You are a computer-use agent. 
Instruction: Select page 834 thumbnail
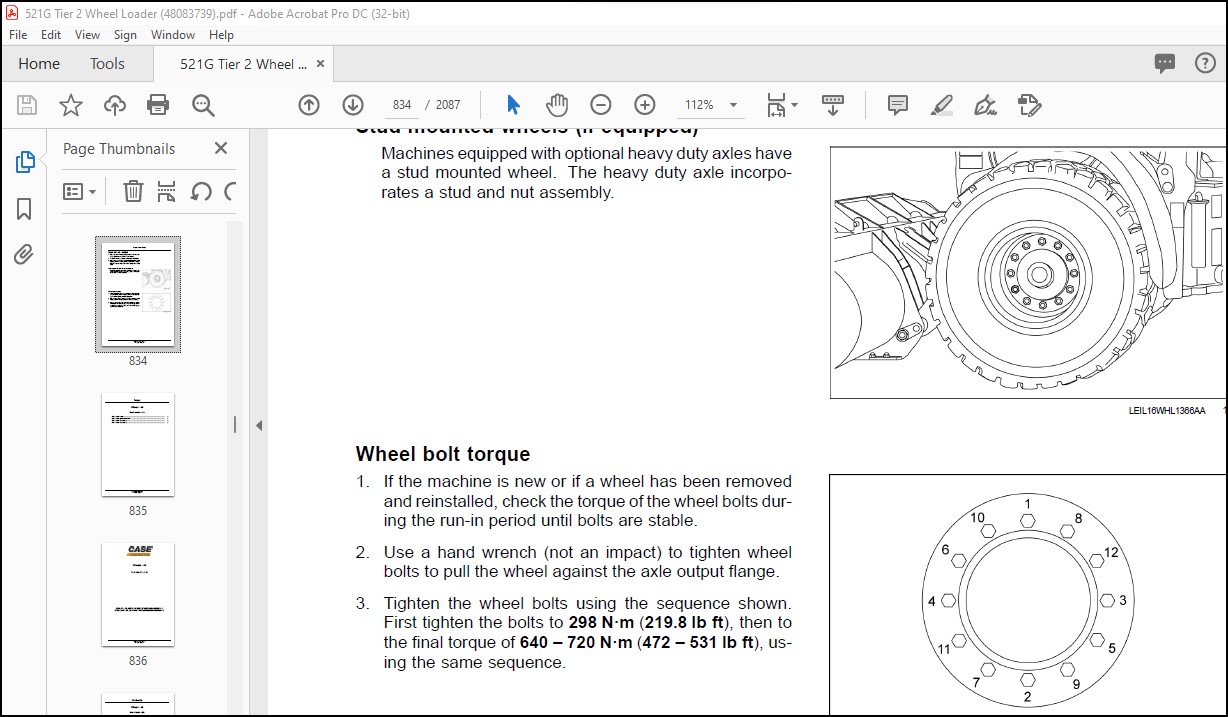138,294
